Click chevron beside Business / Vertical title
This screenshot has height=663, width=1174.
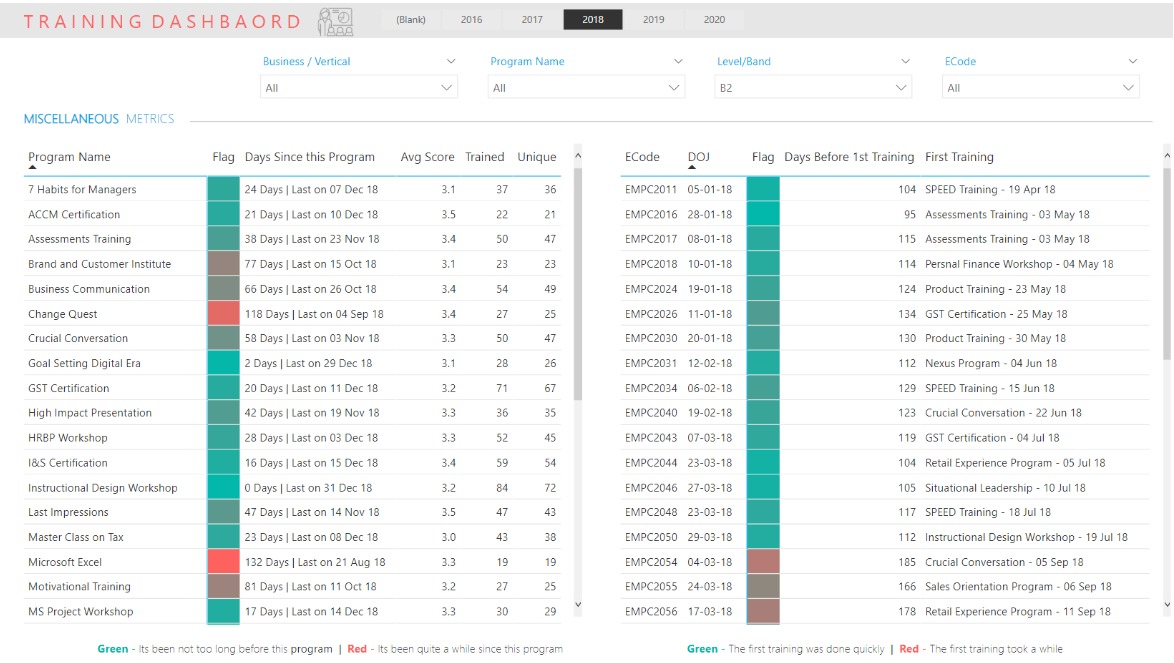tap(450, 62)
